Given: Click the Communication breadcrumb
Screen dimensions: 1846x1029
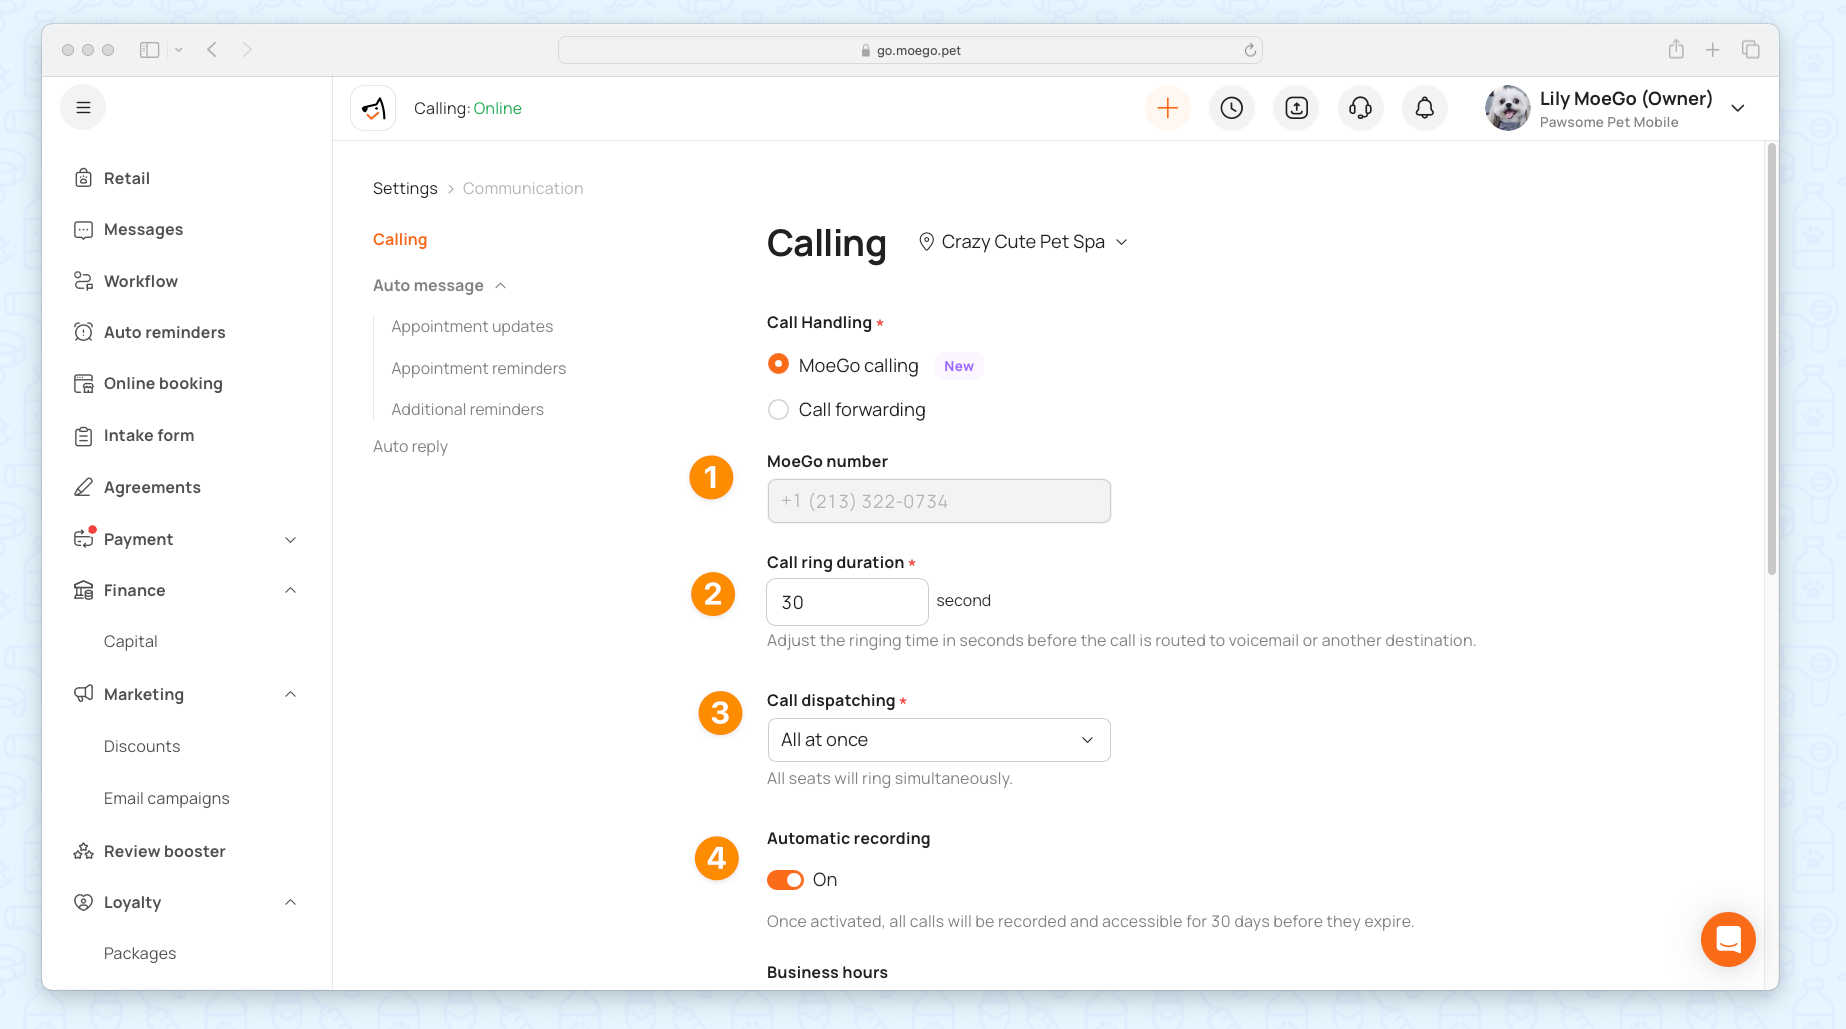Looking at the screenshot, I should click(x=523, y=189).
